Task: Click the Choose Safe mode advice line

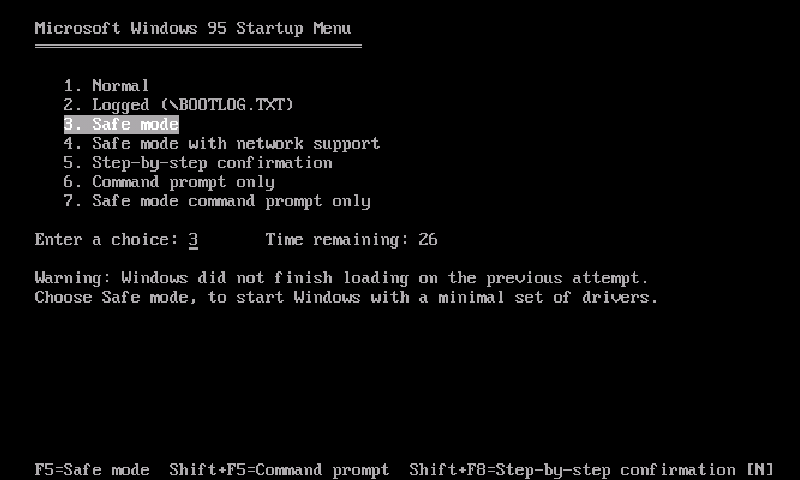Action: click(346, 297)
